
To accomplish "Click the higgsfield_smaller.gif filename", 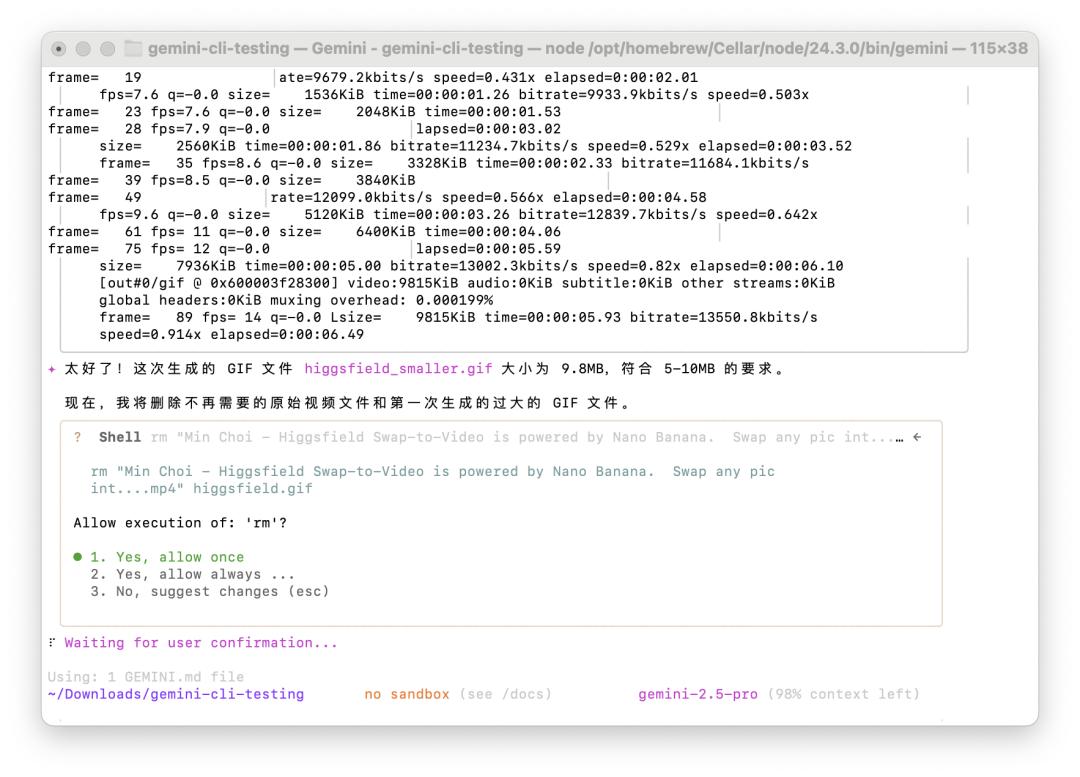I will click(398, 369).
